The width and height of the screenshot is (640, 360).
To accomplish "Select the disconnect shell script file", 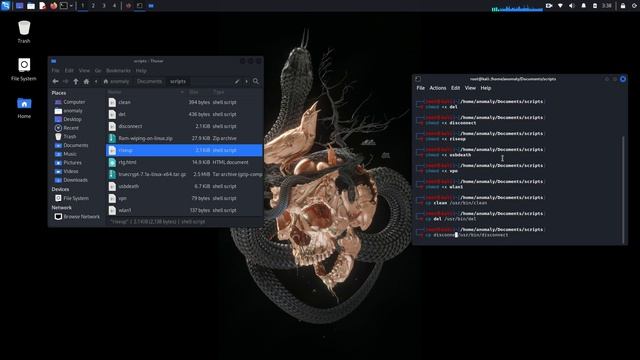I will coord(184,126).
